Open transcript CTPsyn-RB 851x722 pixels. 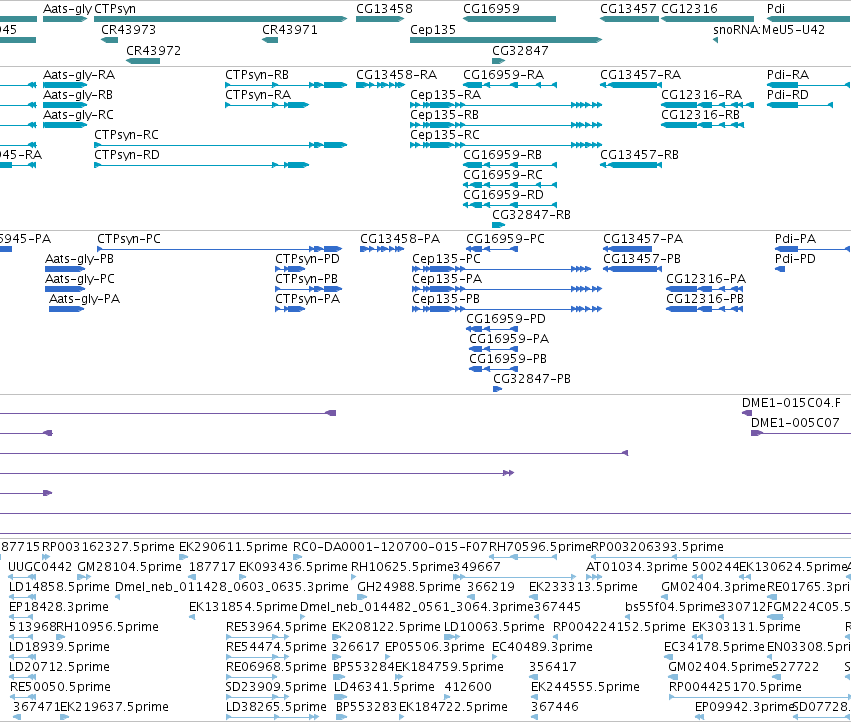pos(286,85)
